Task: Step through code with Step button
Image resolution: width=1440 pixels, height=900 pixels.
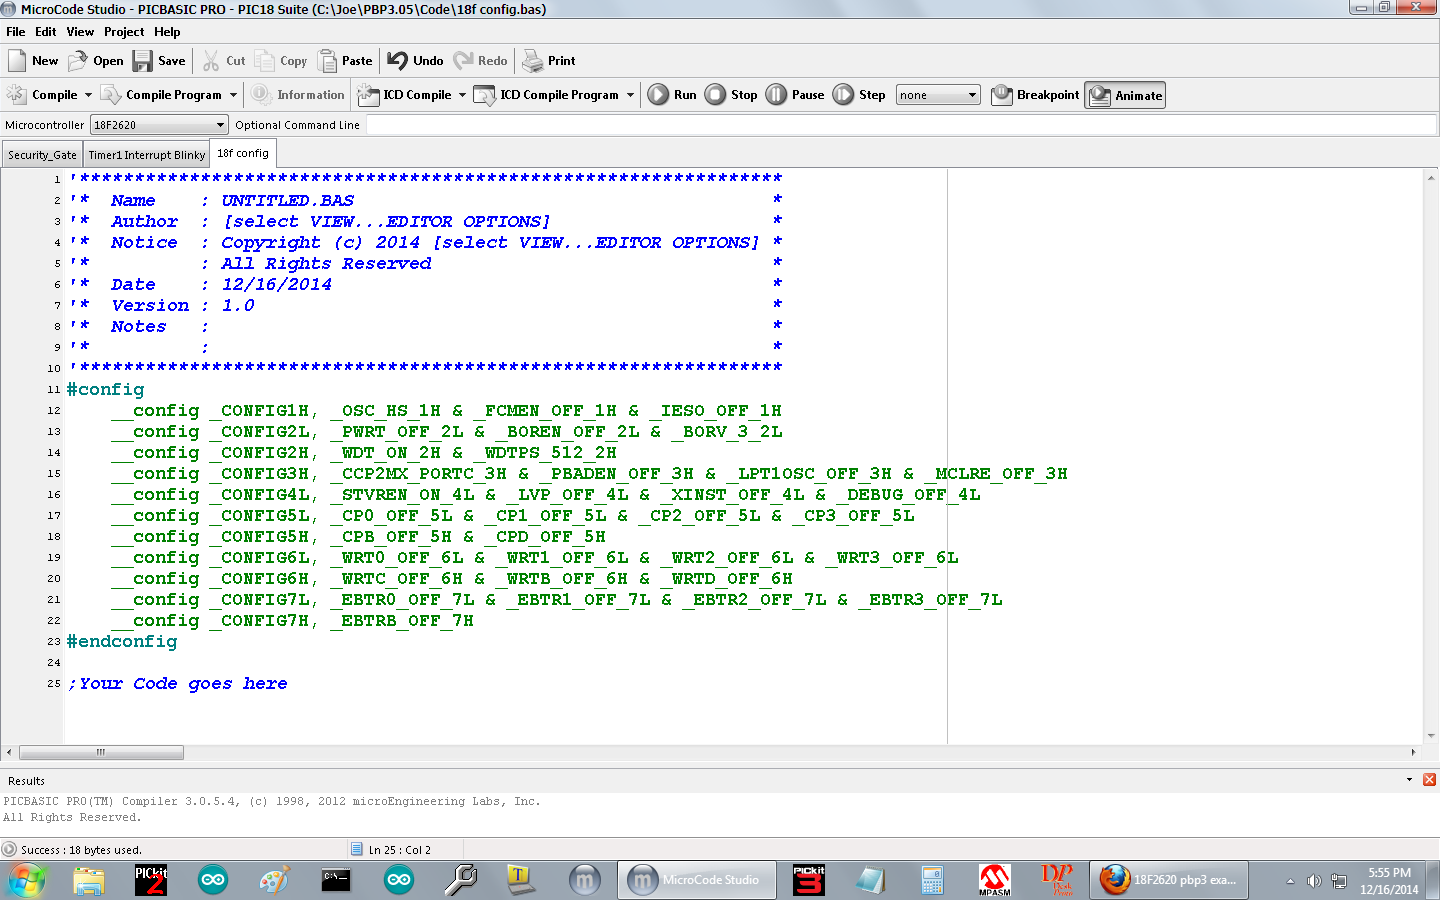Action: [x=859, y=95]
